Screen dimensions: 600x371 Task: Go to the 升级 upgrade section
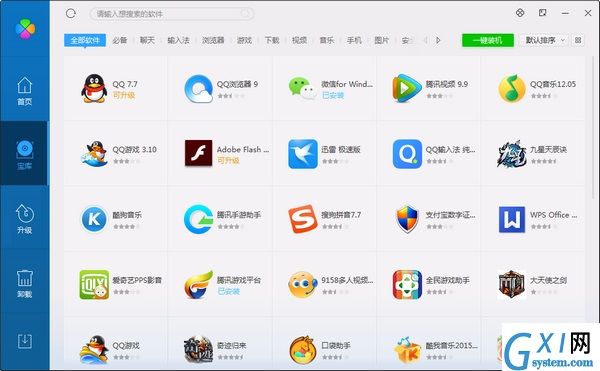pos(24,219)
